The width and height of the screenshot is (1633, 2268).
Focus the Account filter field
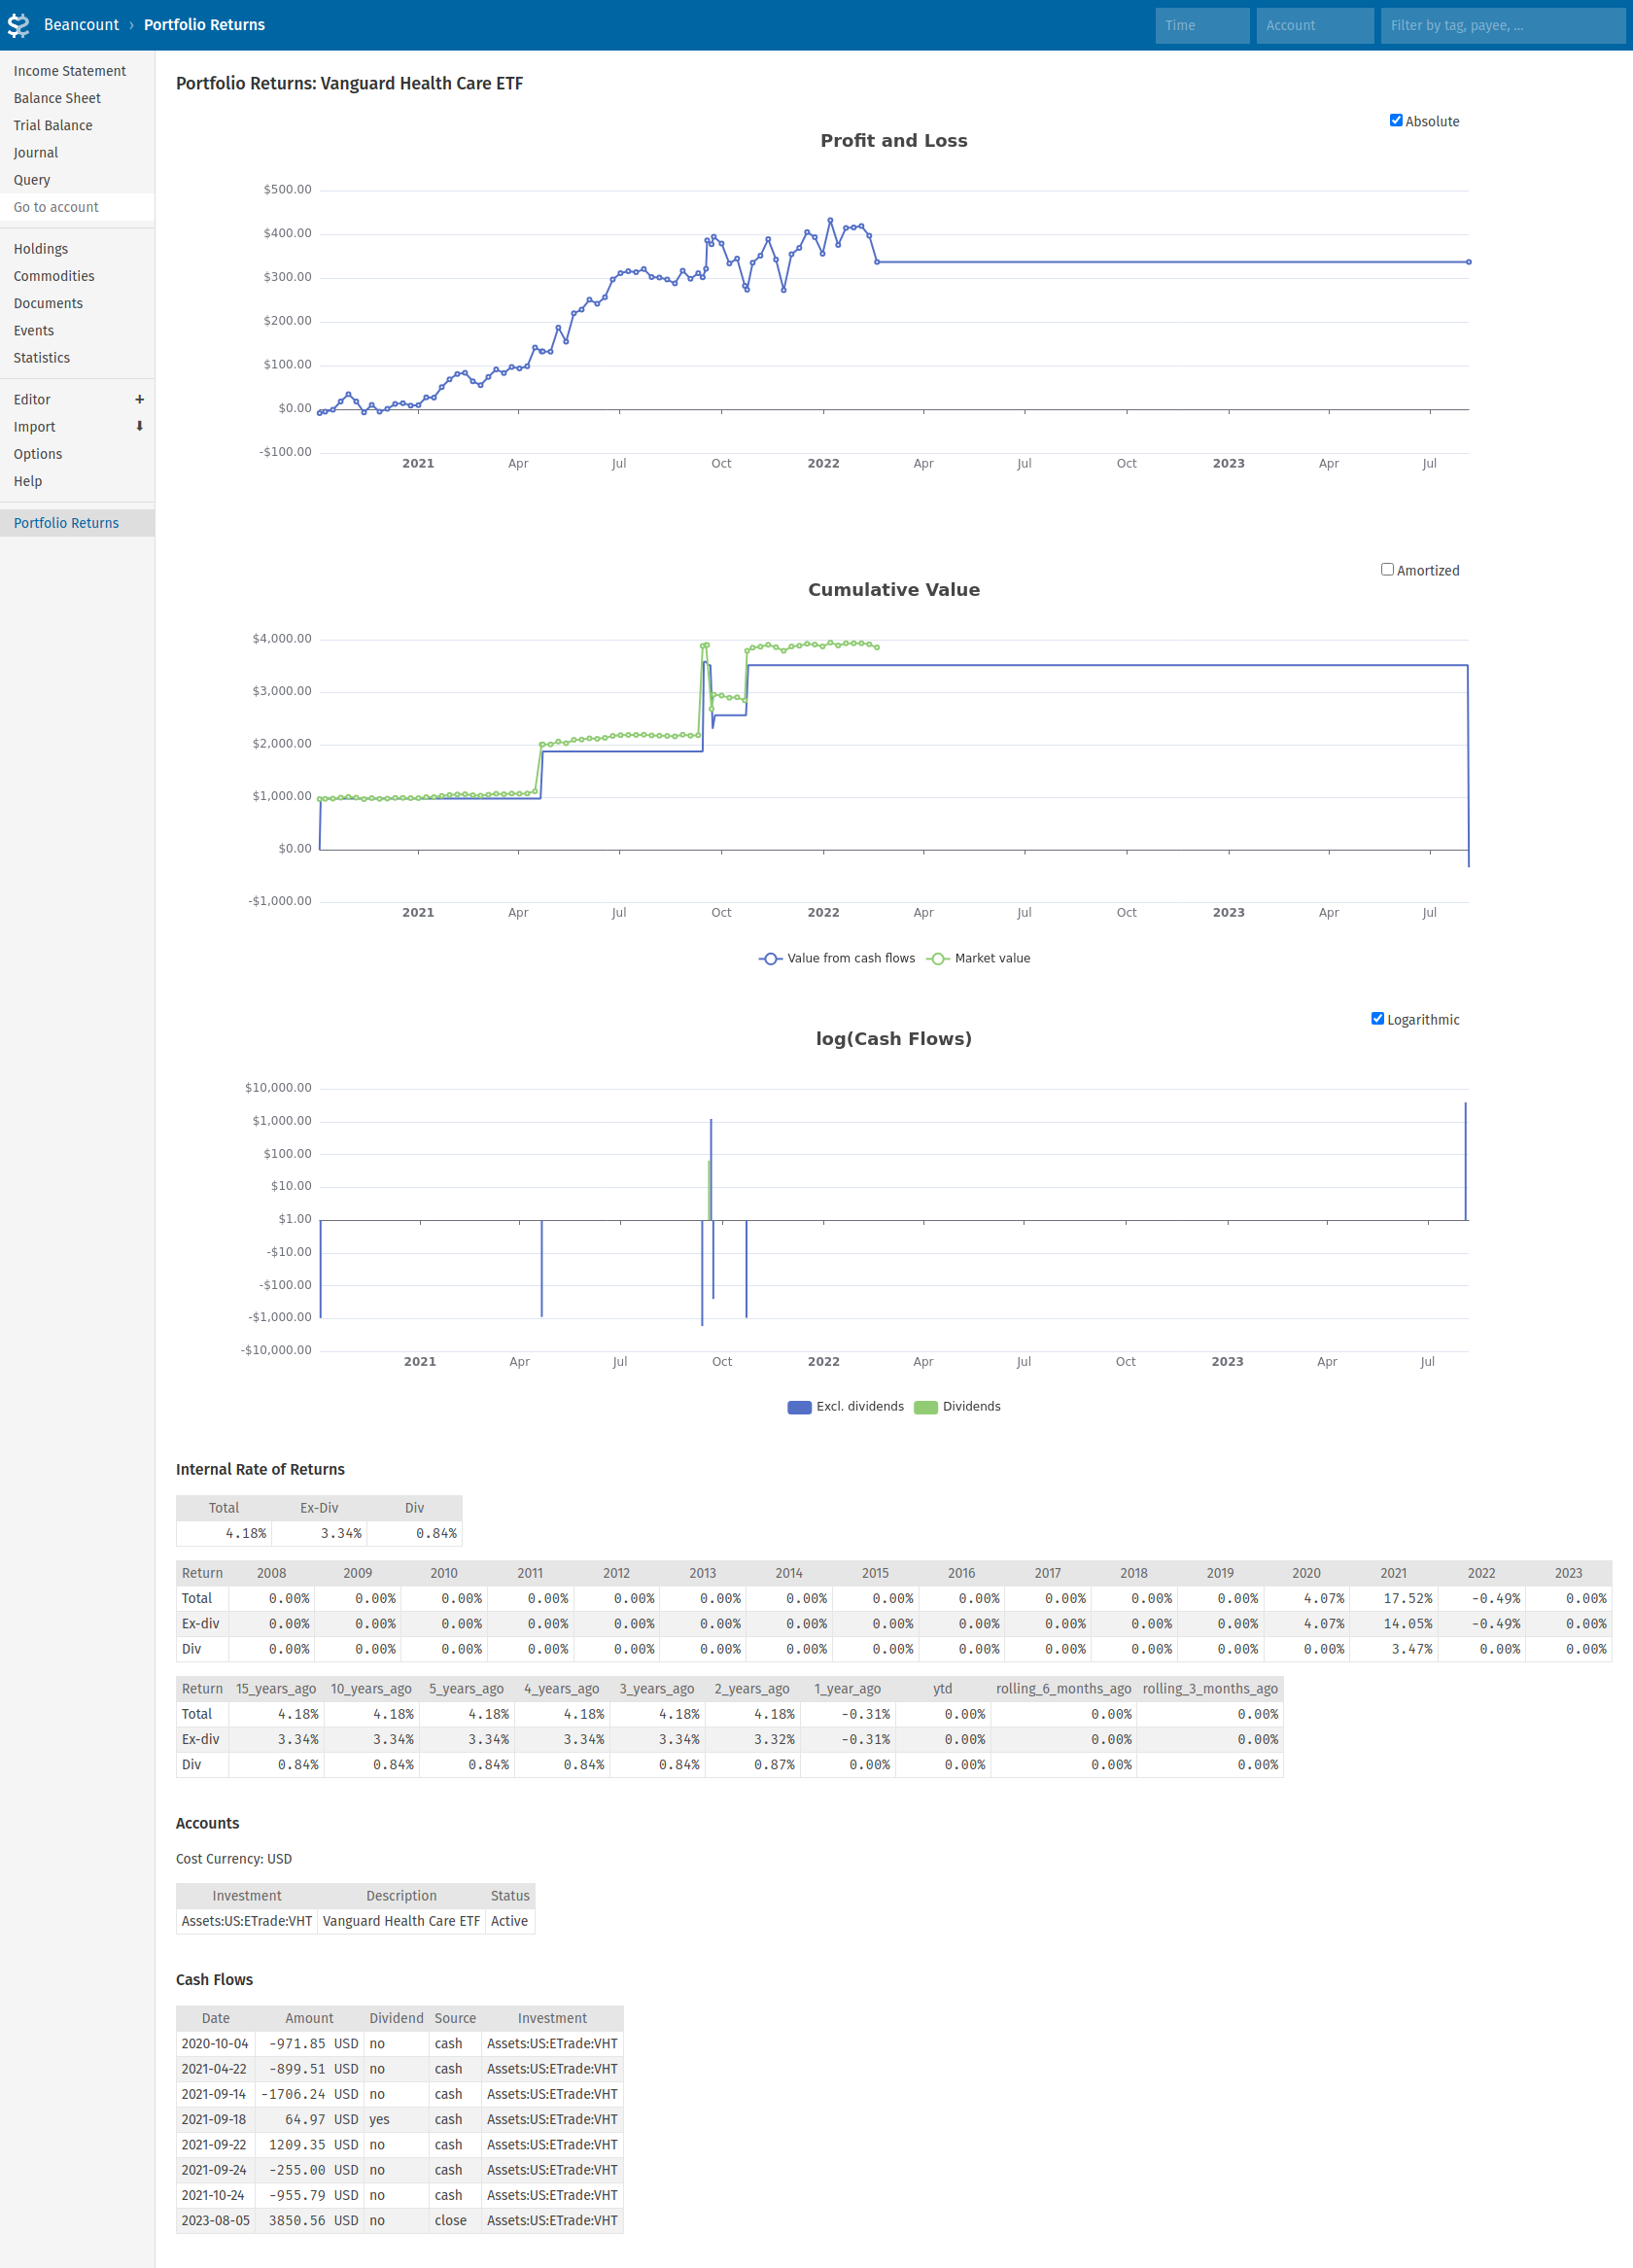pyautogui.click(x=1314, y=25)
